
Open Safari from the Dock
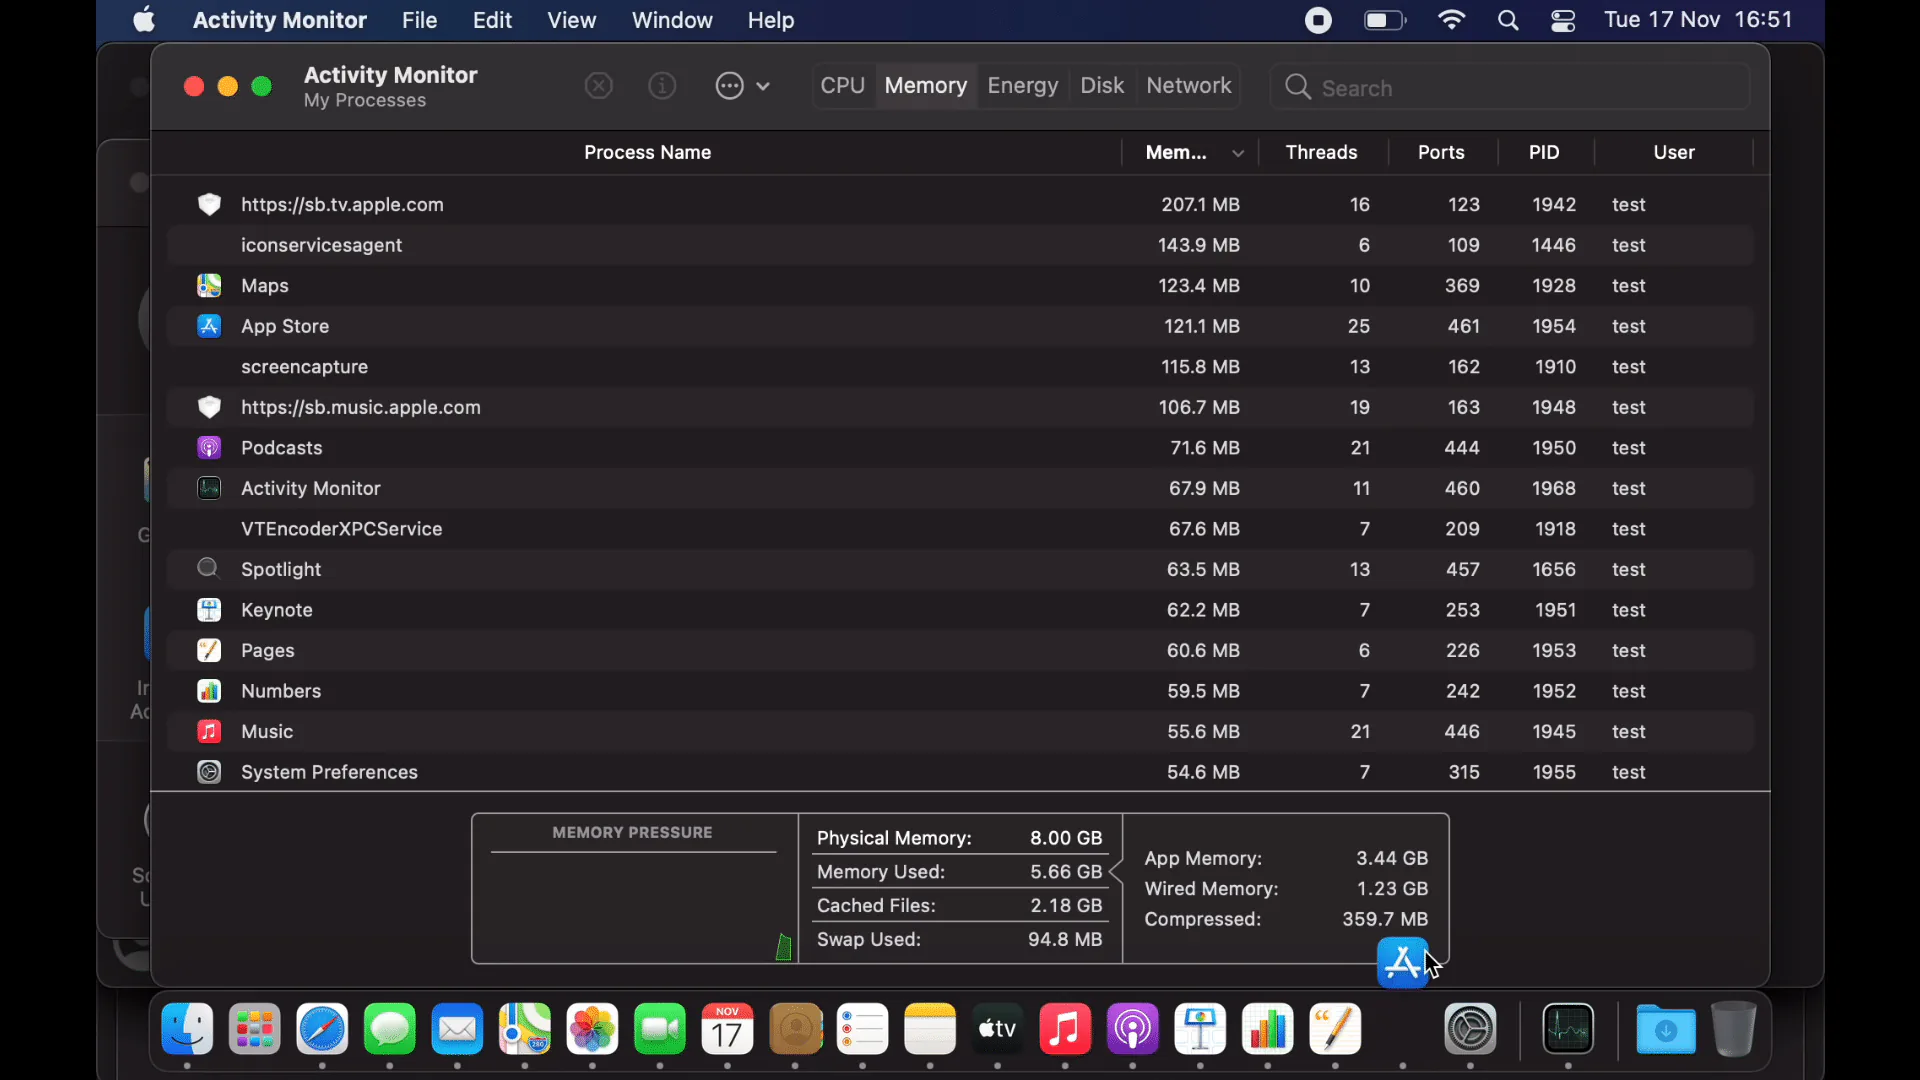coord(322,1029)
